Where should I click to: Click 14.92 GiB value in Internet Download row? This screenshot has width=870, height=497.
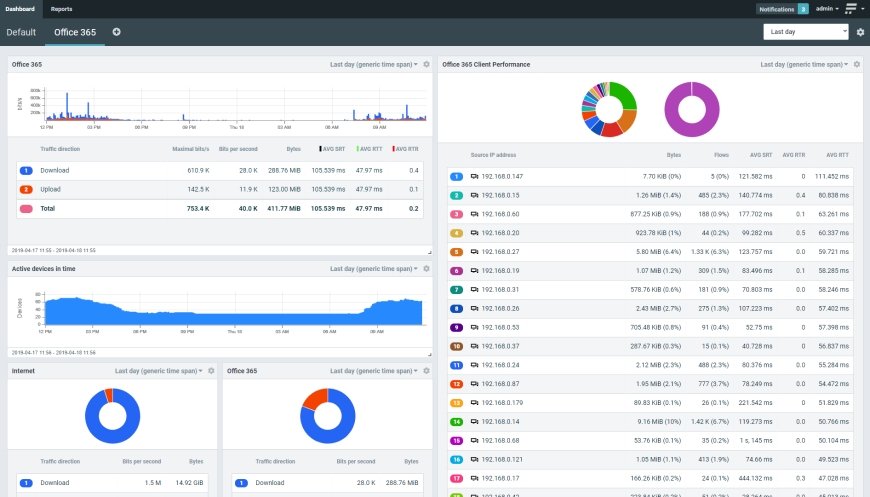(189, 483)
